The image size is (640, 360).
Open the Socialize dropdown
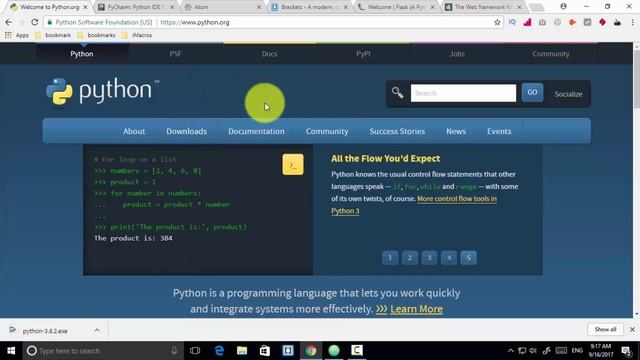568,94
